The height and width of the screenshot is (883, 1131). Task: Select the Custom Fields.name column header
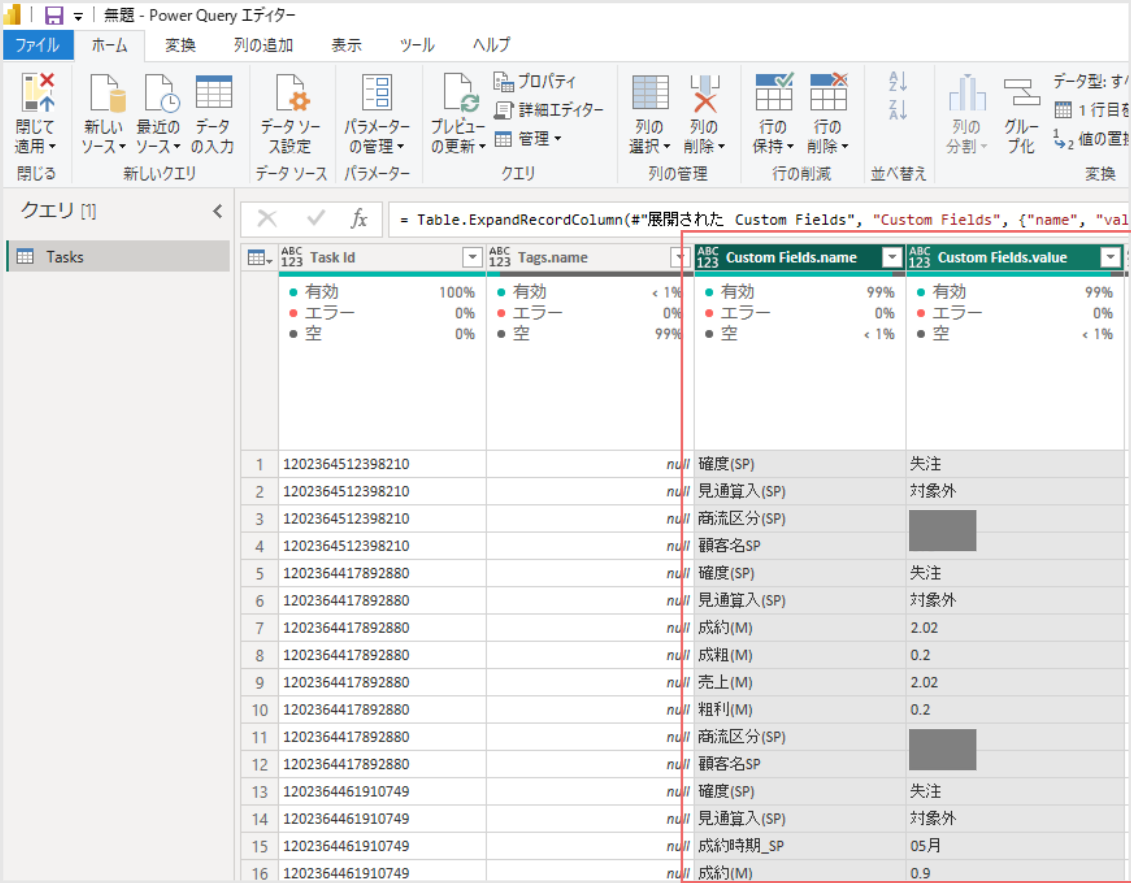[799, 258]
